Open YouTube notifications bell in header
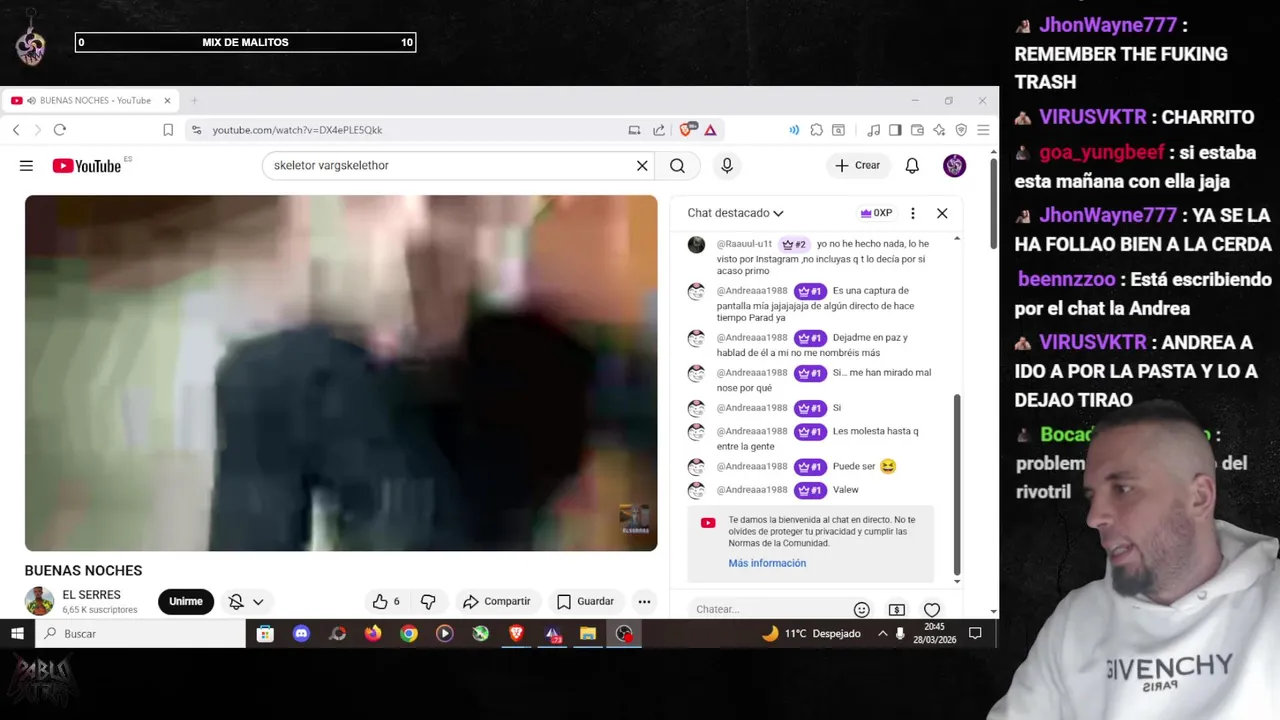The image size is (1280, 720). (912, 166)
